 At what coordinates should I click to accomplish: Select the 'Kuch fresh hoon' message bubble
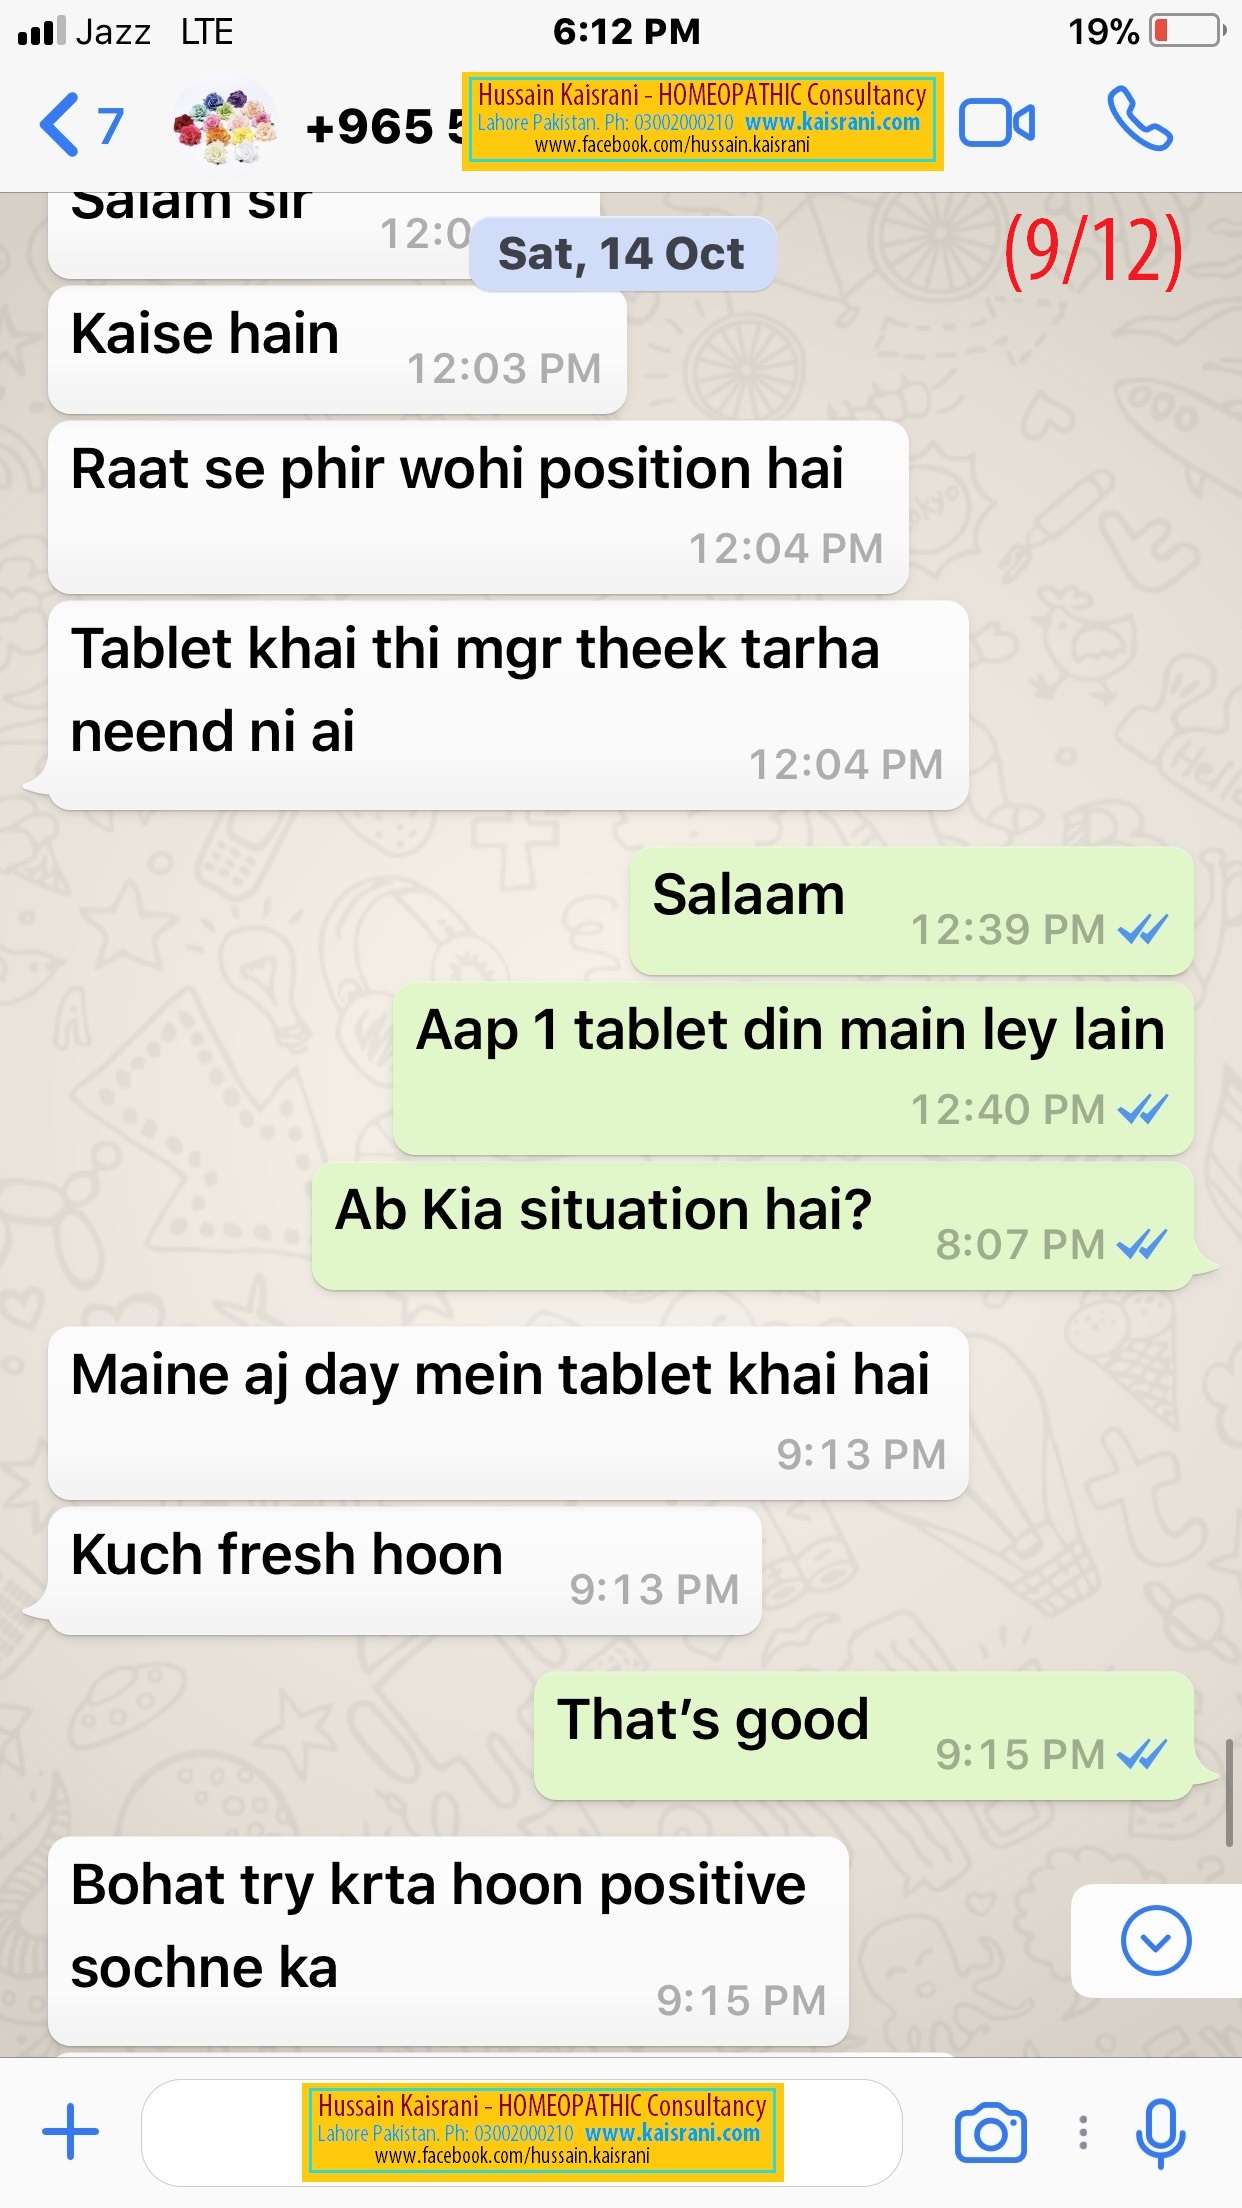click(405, 1571)
